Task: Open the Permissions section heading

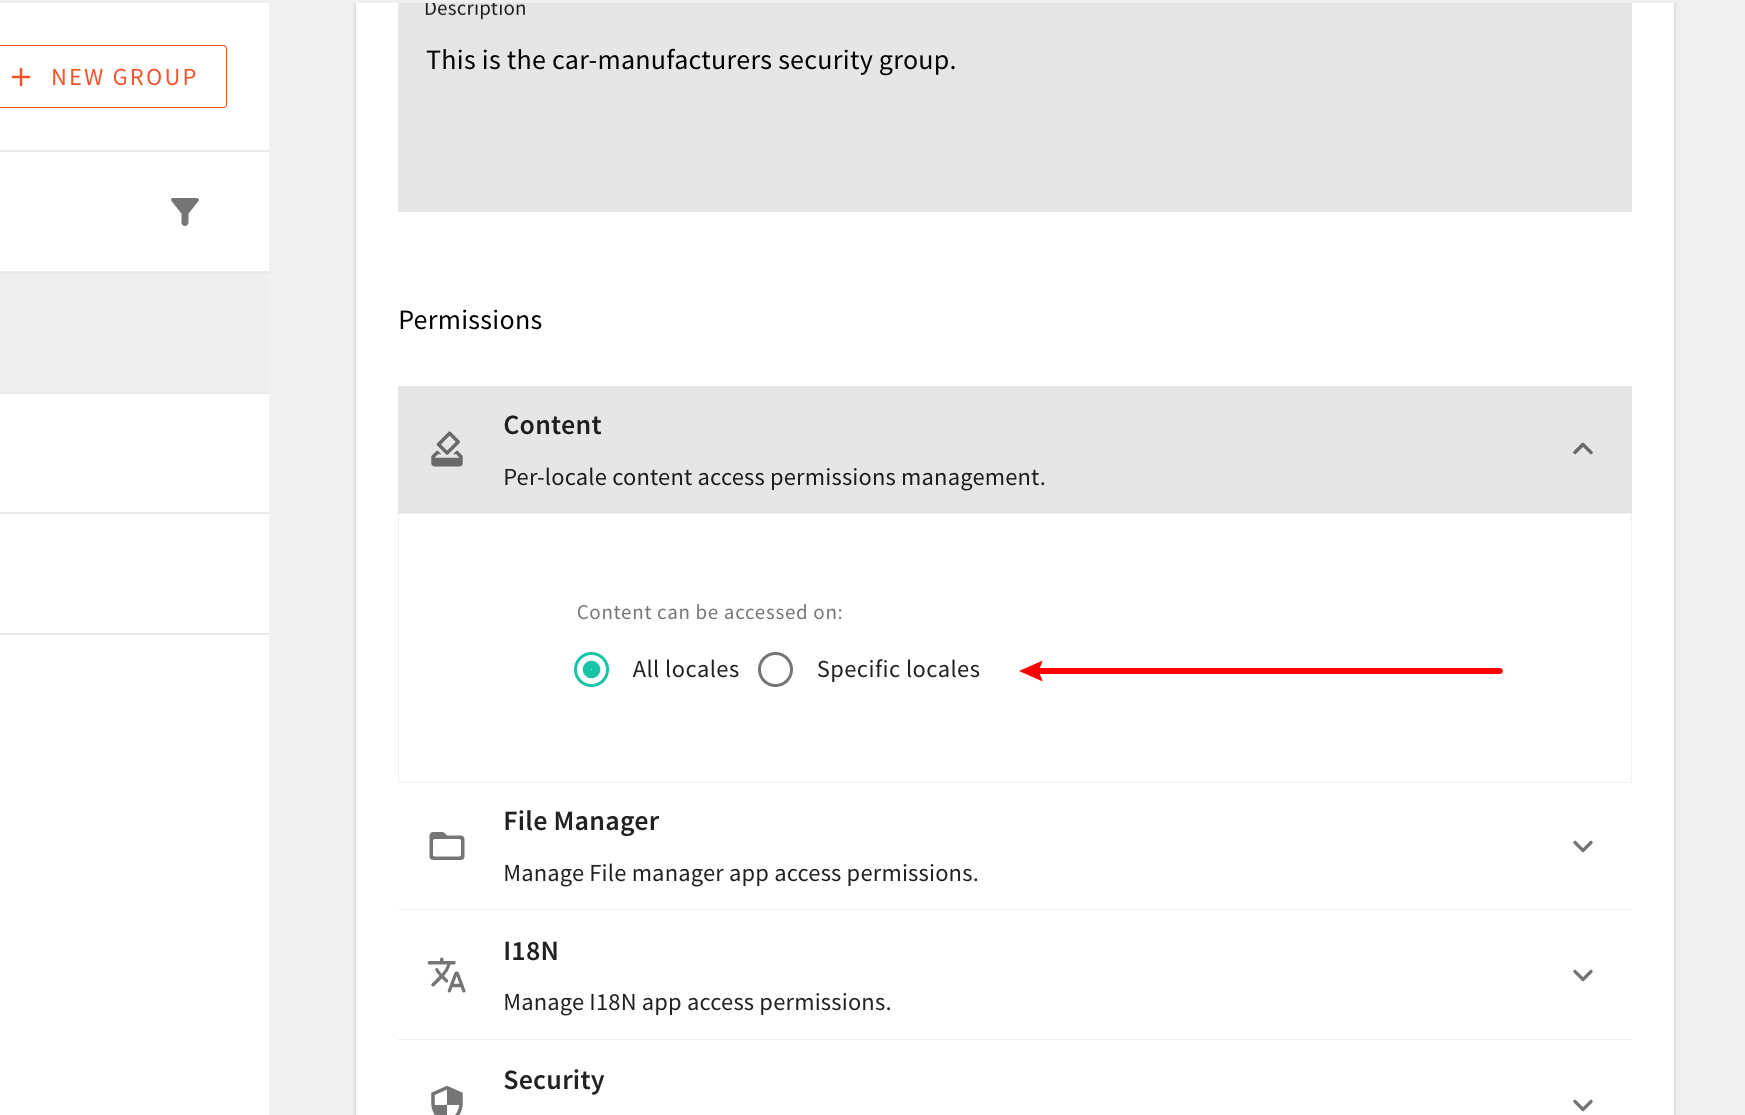Action: click(x=470, y=319)
